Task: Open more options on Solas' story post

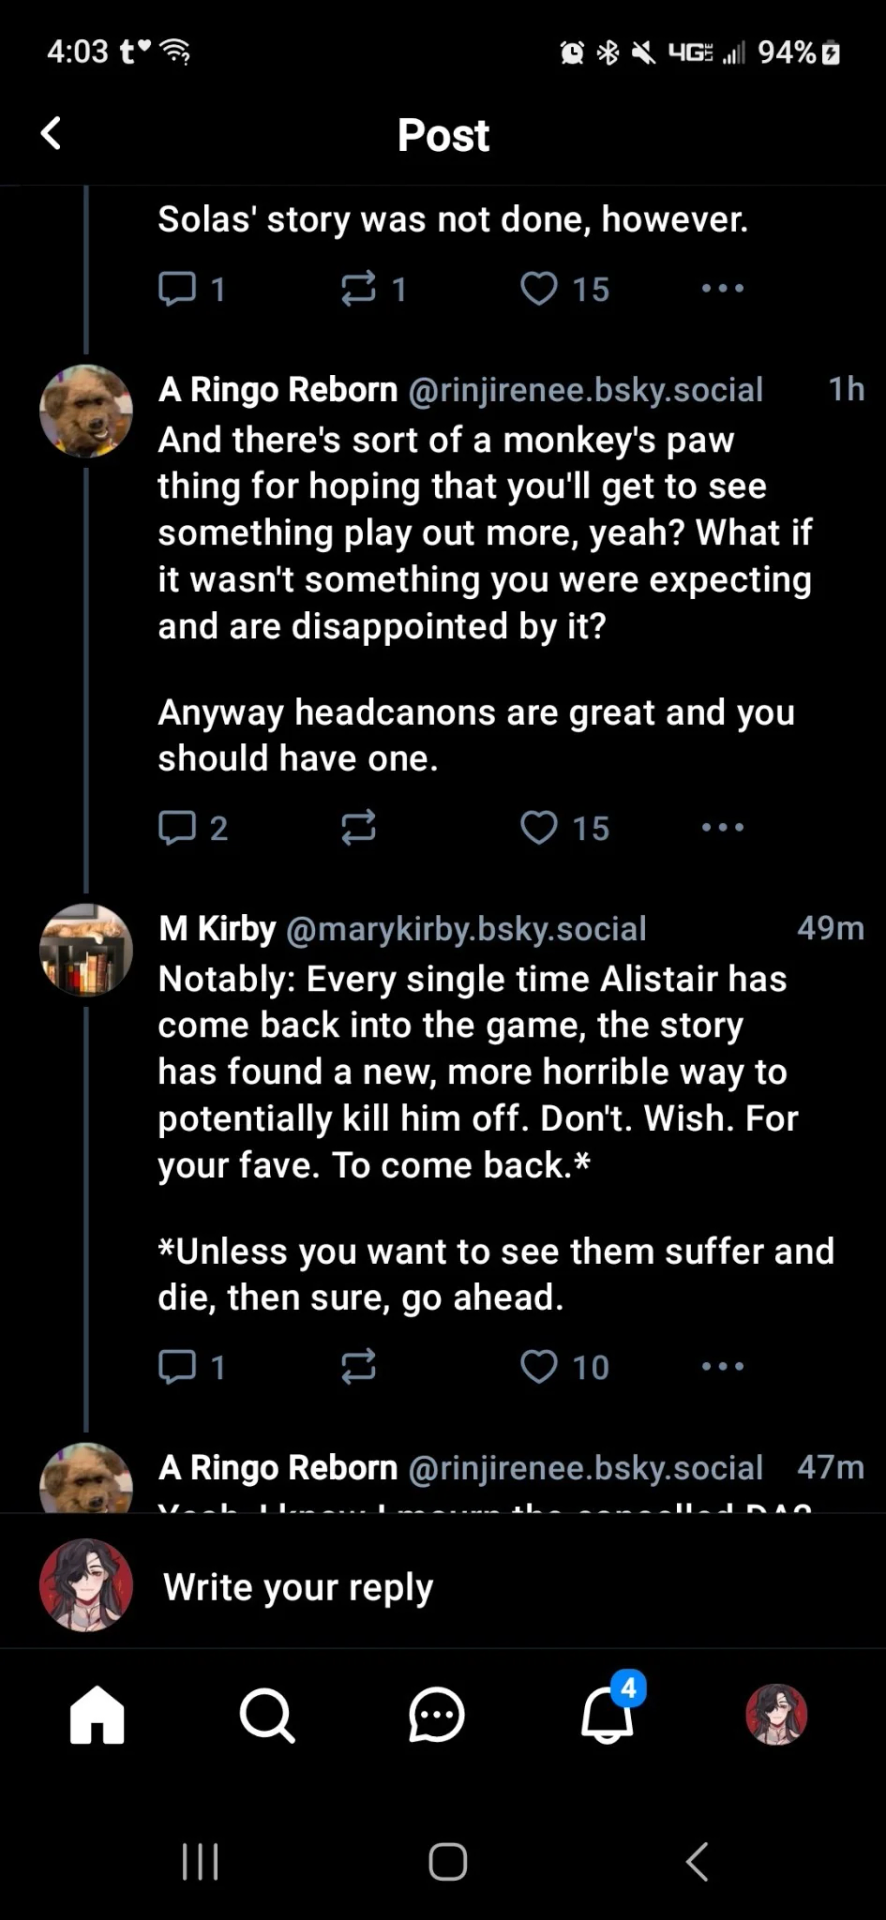Action: click(x=722, y=289)
